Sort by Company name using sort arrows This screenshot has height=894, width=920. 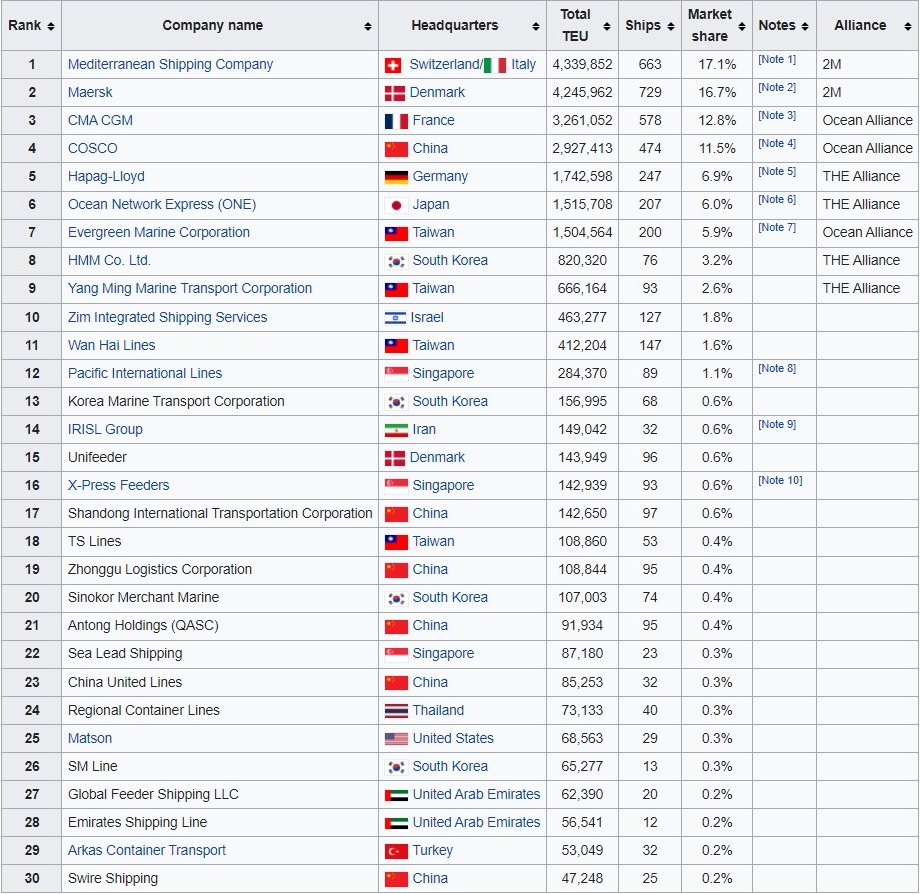click(x=368, y=26)
